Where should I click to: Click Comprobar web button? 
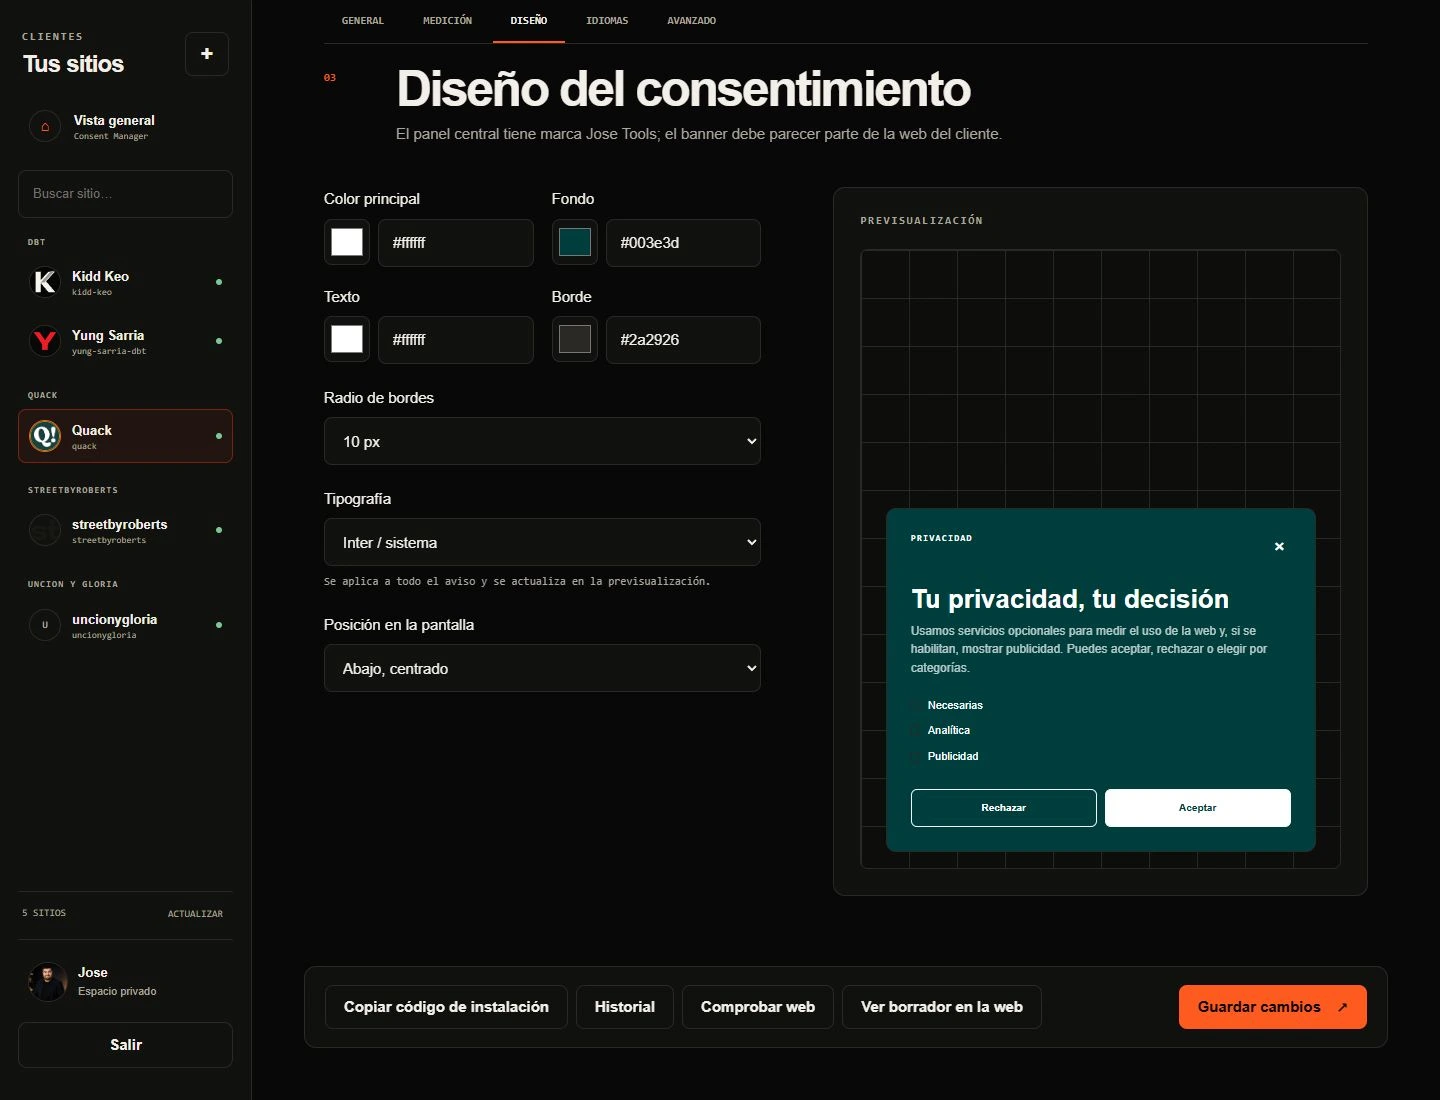(x=758, y=1007)
